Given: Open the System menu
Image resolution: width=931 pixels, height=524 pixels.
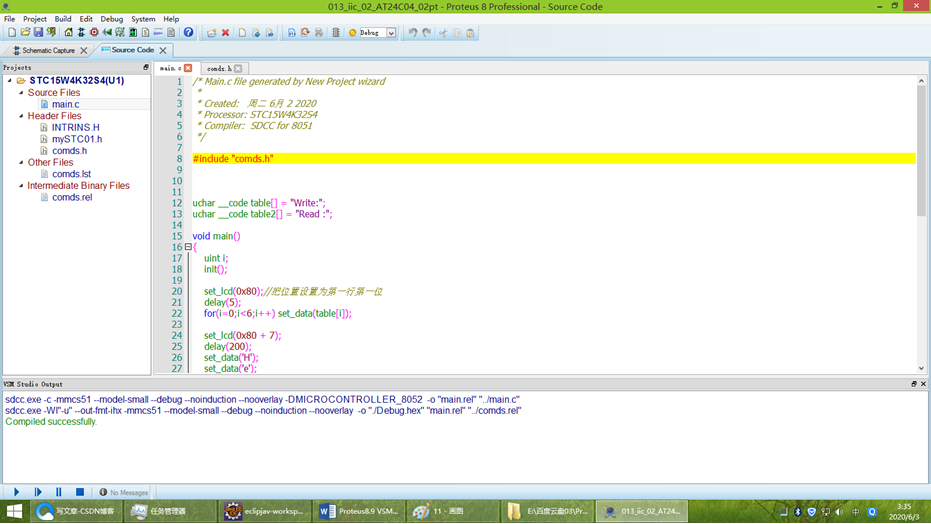Looking at the screenshot, I should (143, 19).
